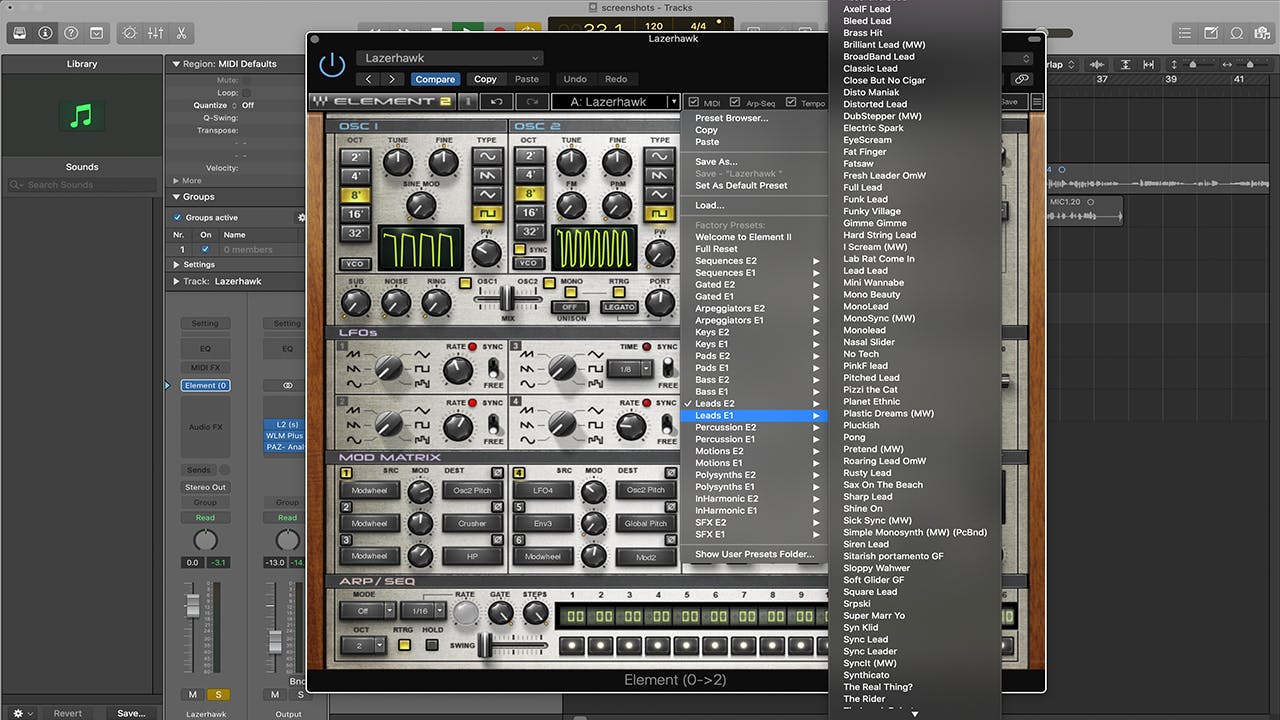Screen dimensions: 1280x720
Task: Uncheck the Groups active checkbox
Action: click(x=178, y=217)
